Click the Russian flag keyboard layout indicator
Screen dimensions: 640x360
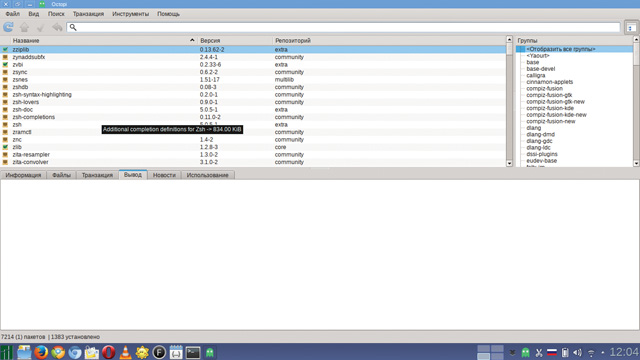point(552,352)
